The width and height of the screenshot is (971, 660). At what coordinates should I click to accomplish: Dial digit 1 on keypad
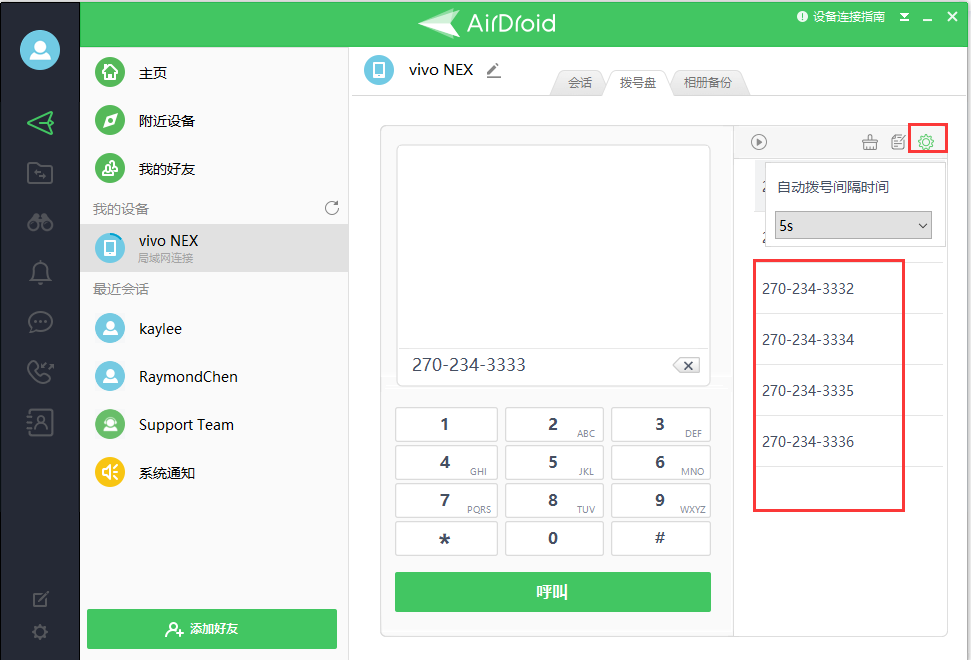(446, 425)
